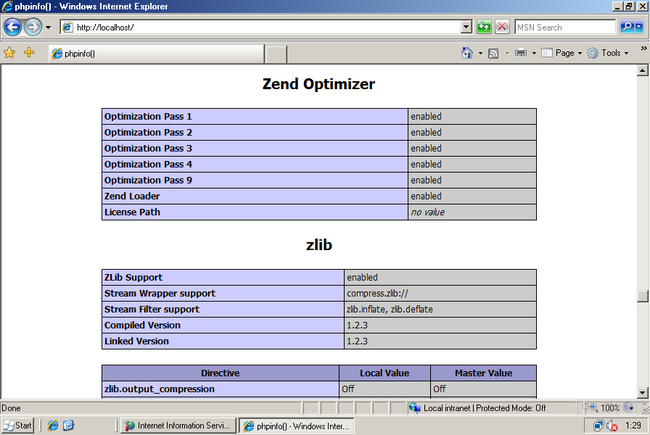Click the taskbar clock showing 1:29

(x=633, y=425)
